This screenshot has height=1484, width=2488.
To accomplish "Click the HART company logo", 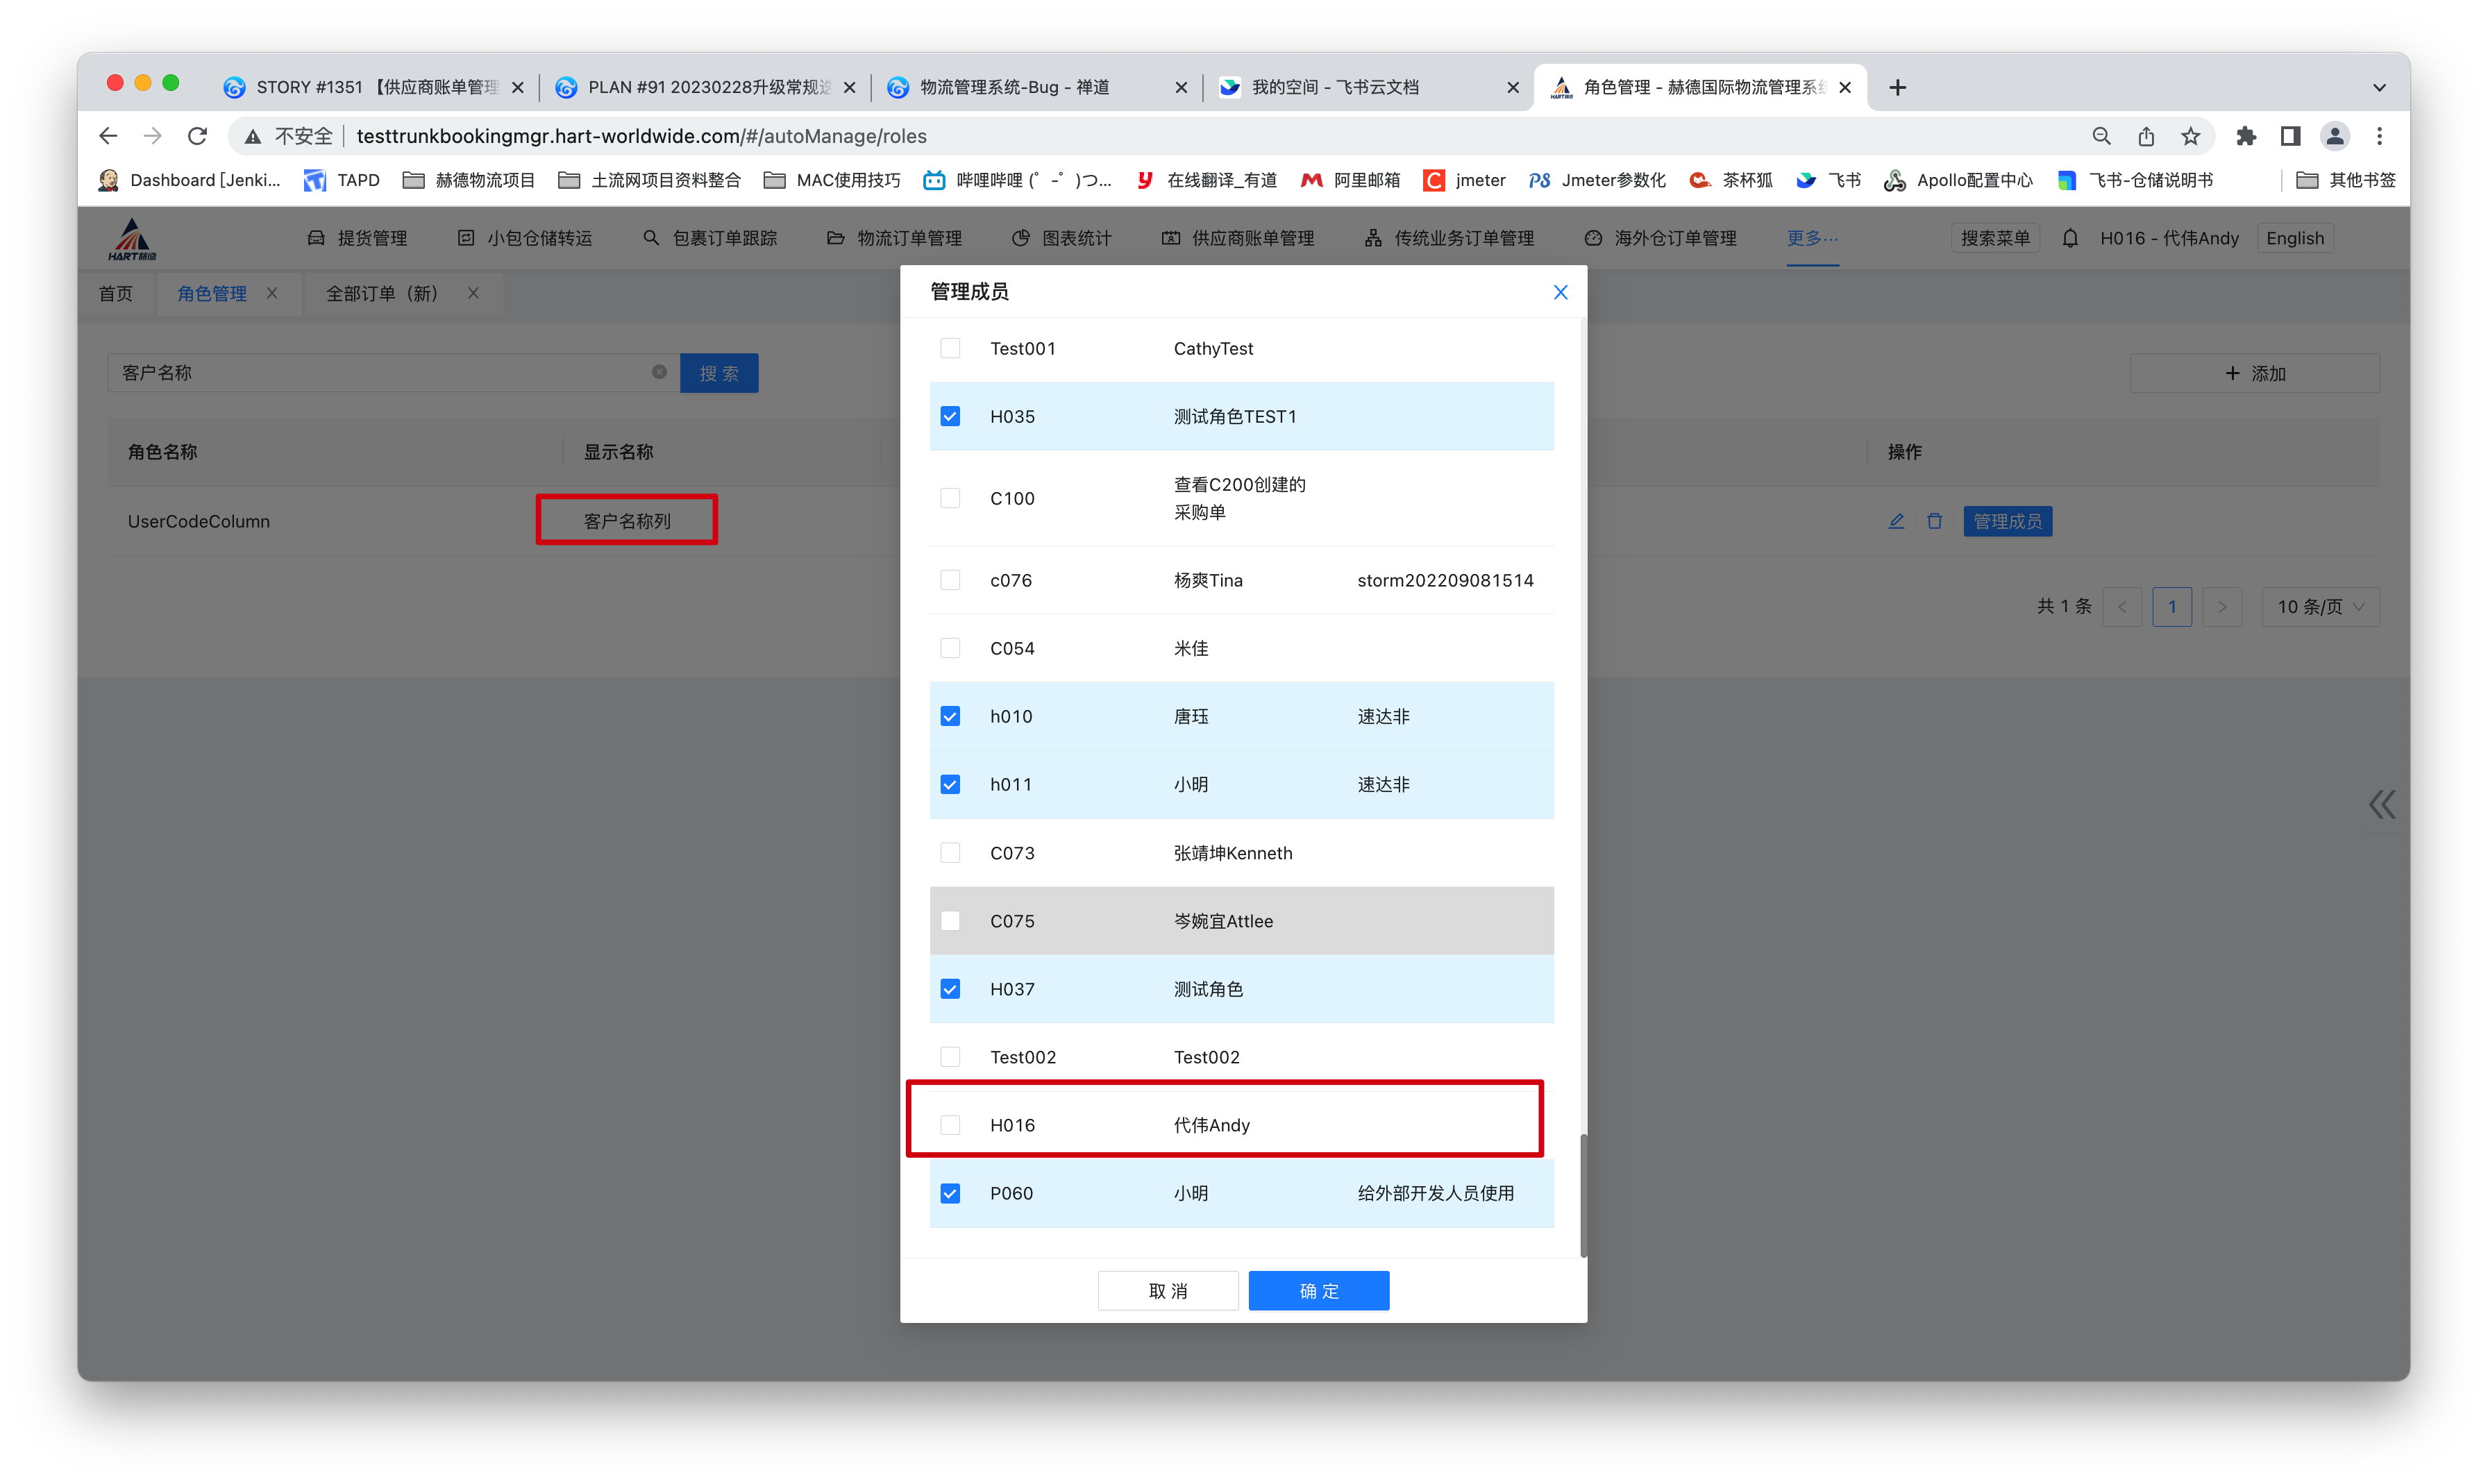I will pyautogui.click(x=133, y=238).
